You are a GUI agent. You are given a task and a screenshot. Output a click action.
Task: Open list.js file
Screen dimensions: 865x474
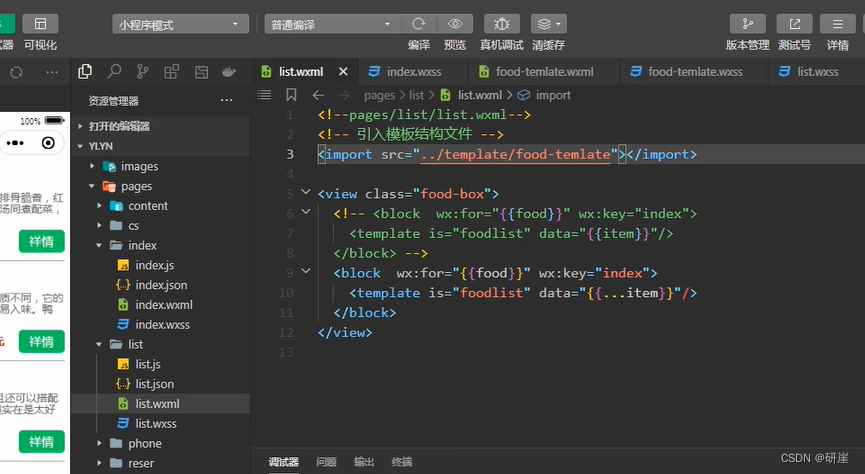pos(161,364)
